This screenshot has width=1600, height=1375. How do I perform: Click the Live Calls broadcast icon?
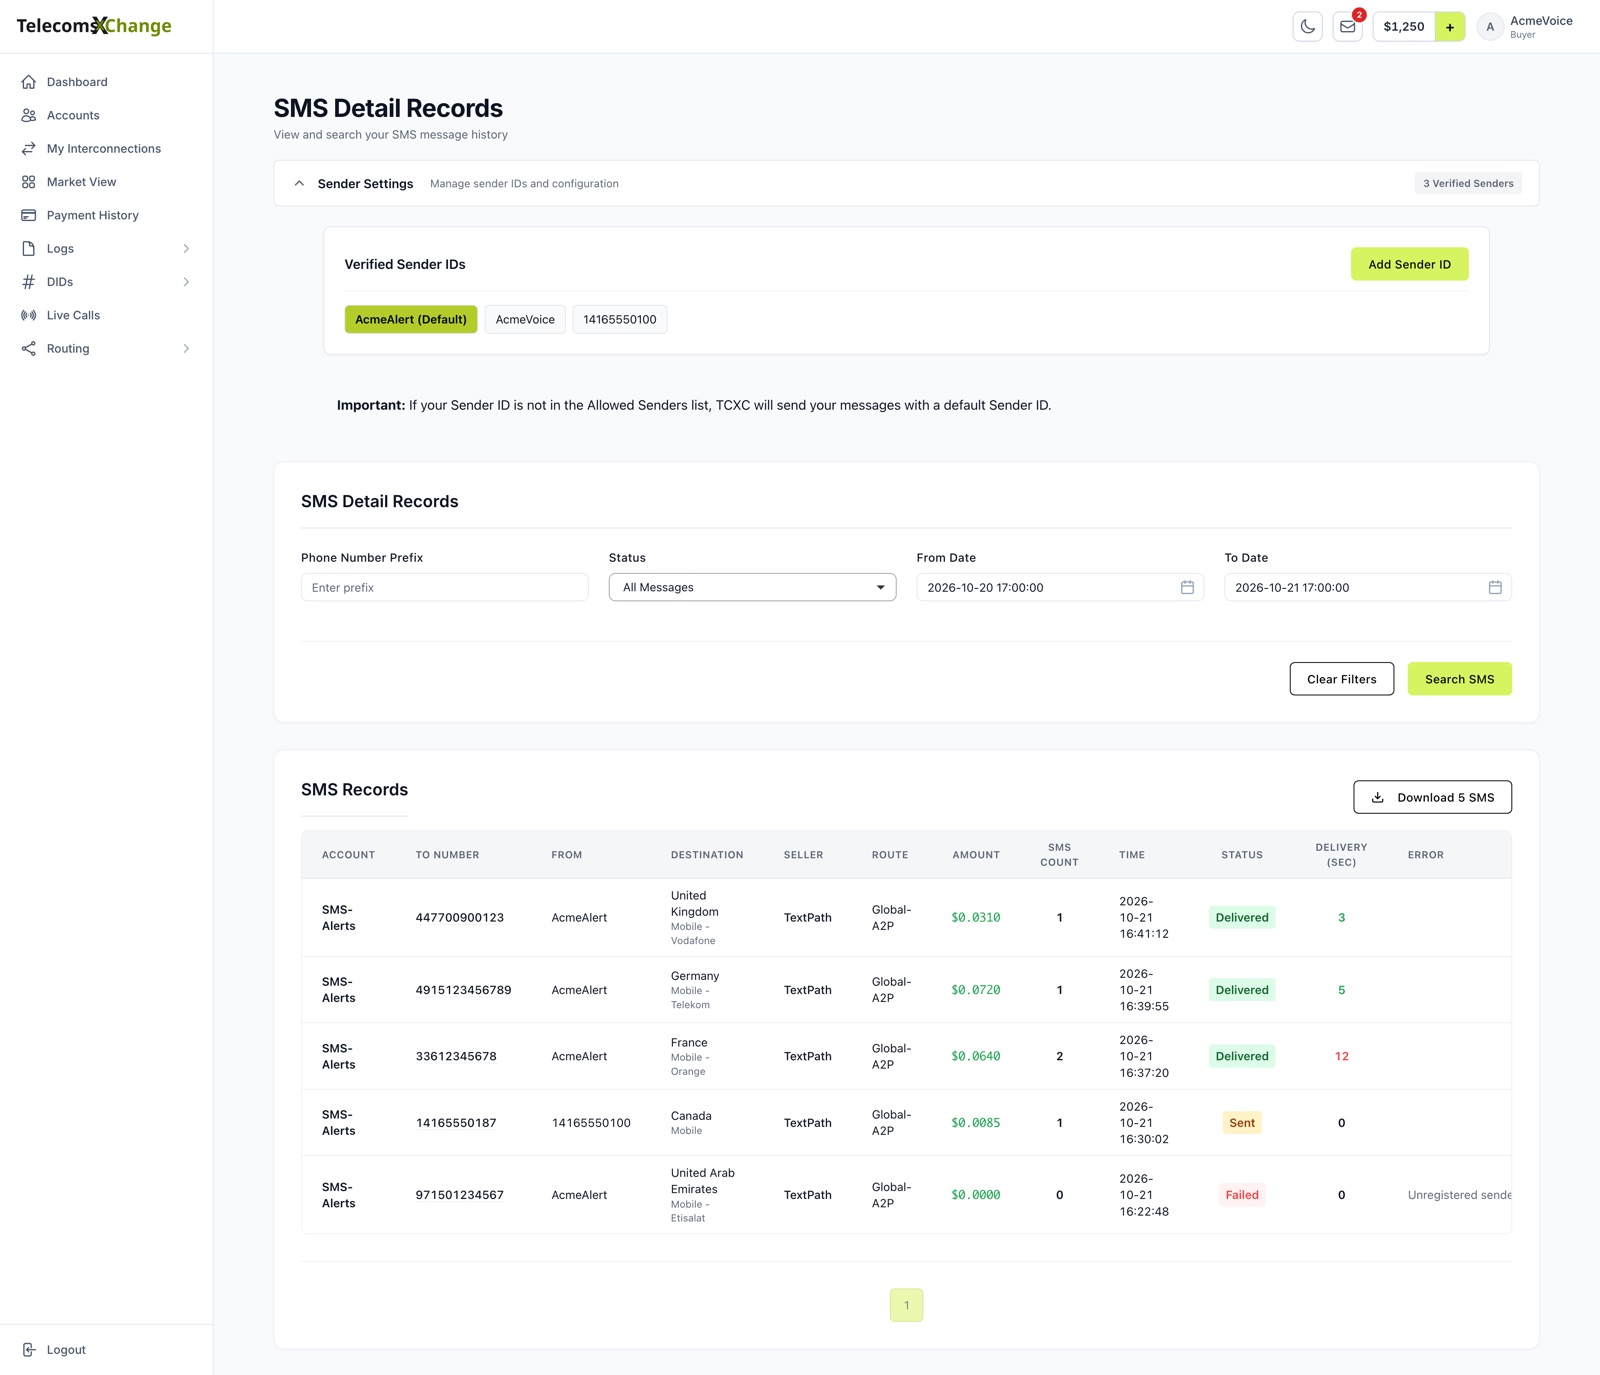click(x=29, y=315)
